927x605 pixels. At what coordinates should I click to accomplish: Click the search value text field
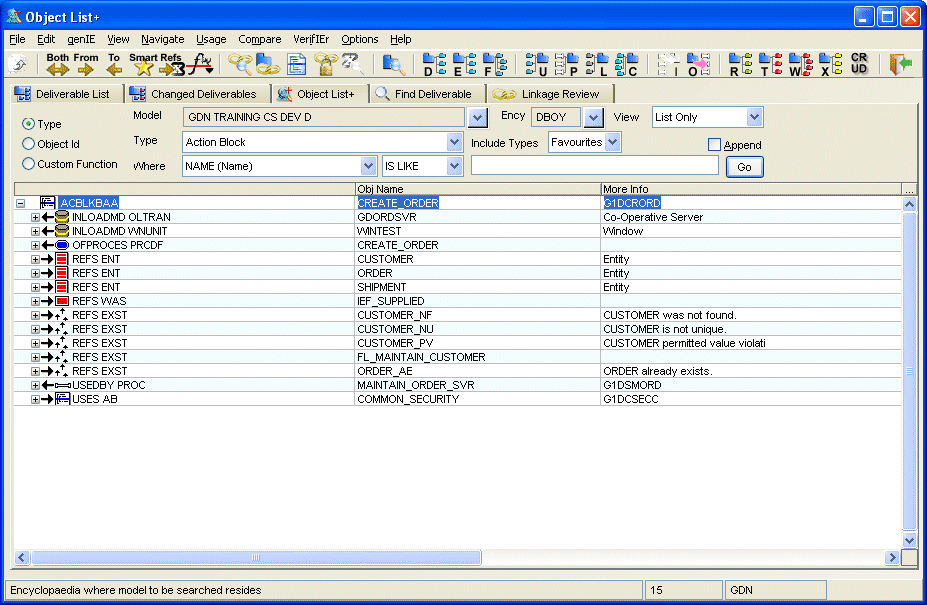594,166
